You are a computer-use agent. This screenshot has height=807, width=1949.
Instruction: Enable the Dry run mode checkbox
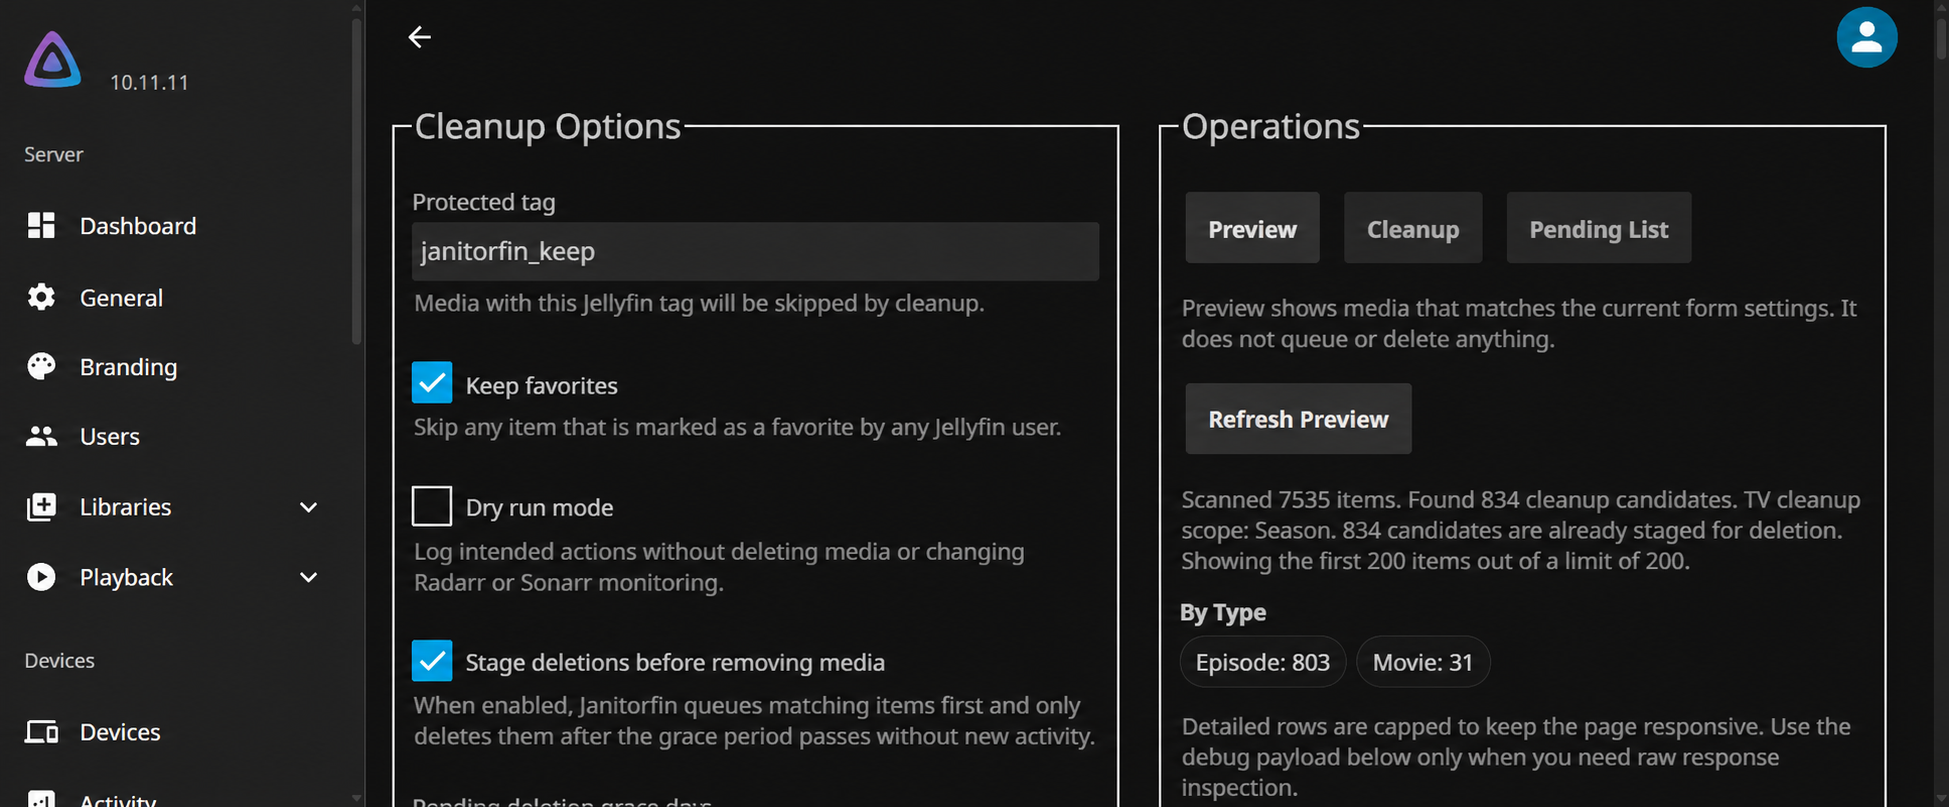coord(432,506)
